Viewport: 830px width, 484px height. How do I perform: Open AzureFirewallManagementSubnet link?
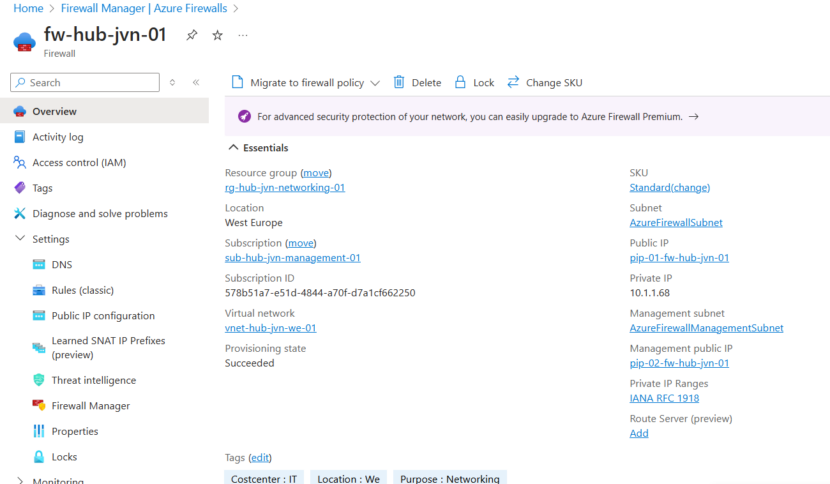coord(706,328)
